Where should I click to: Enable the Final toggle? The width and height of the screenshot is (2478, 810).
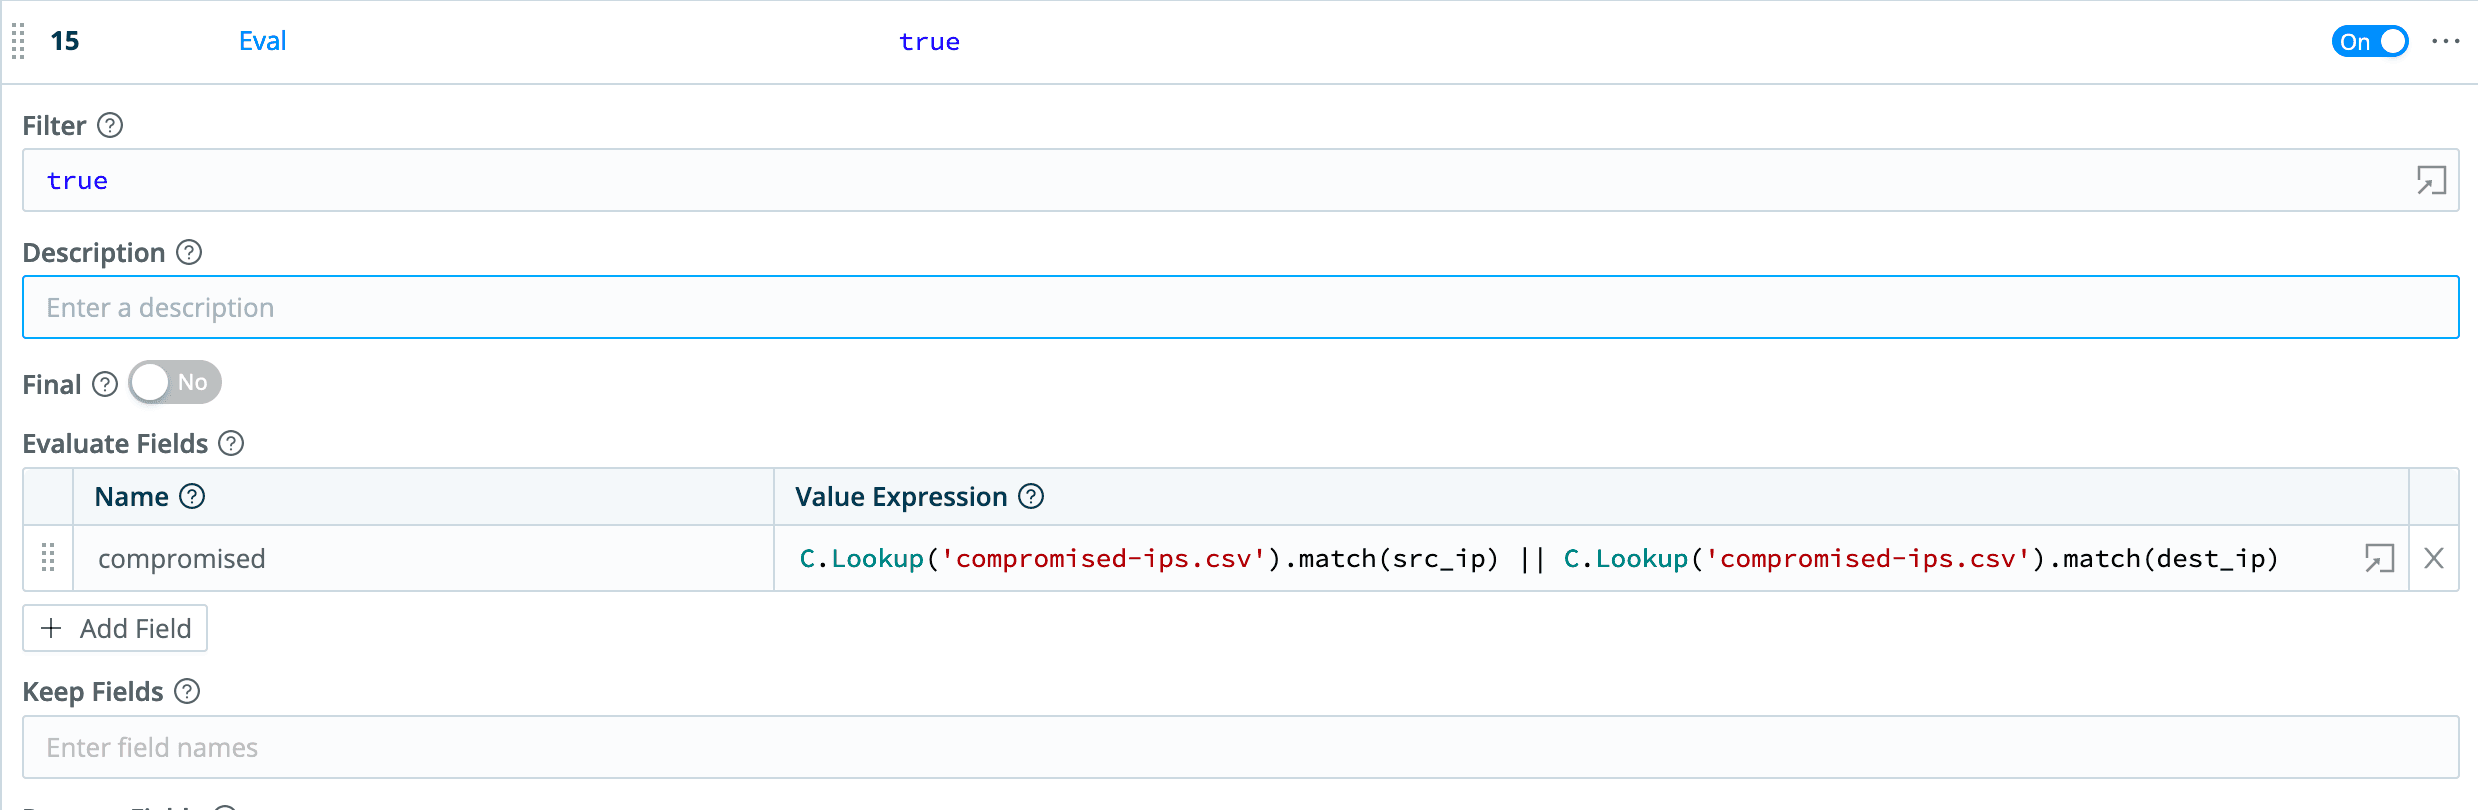pyautogui.click(x=175, y=383)
